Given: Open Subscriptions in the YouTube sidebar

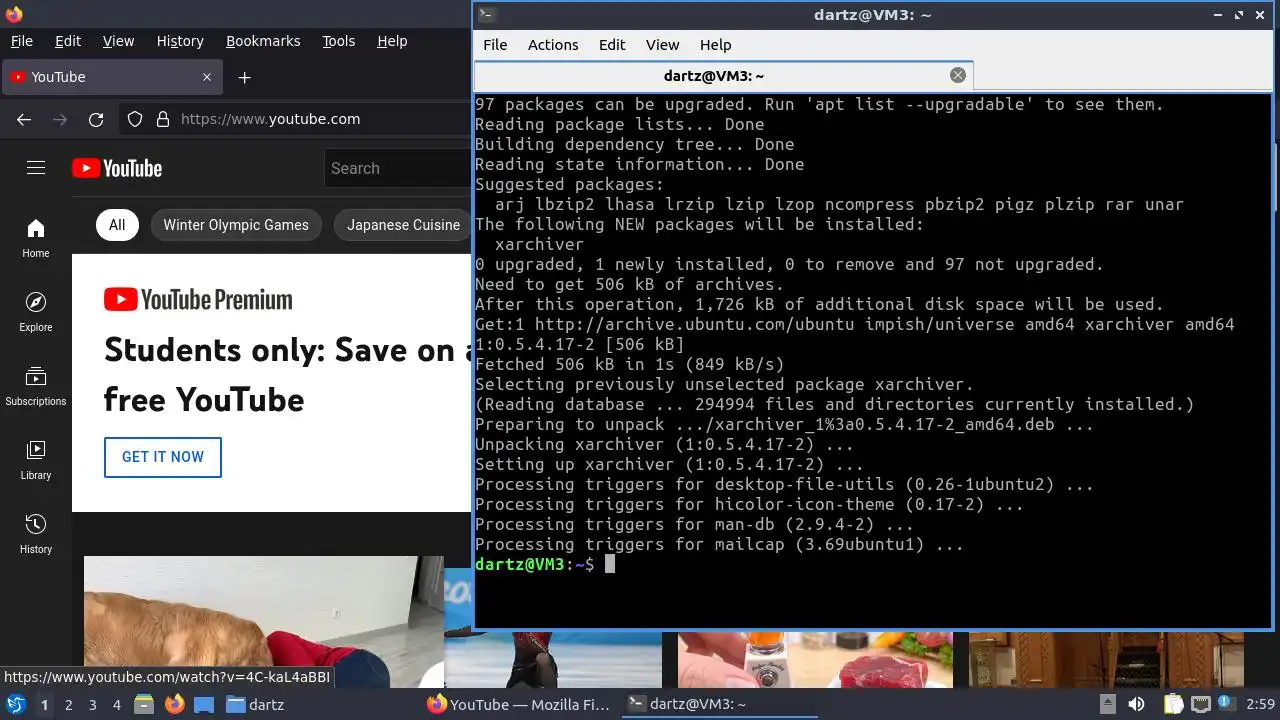Looking at the screenshot, I should tap(36, 387).
